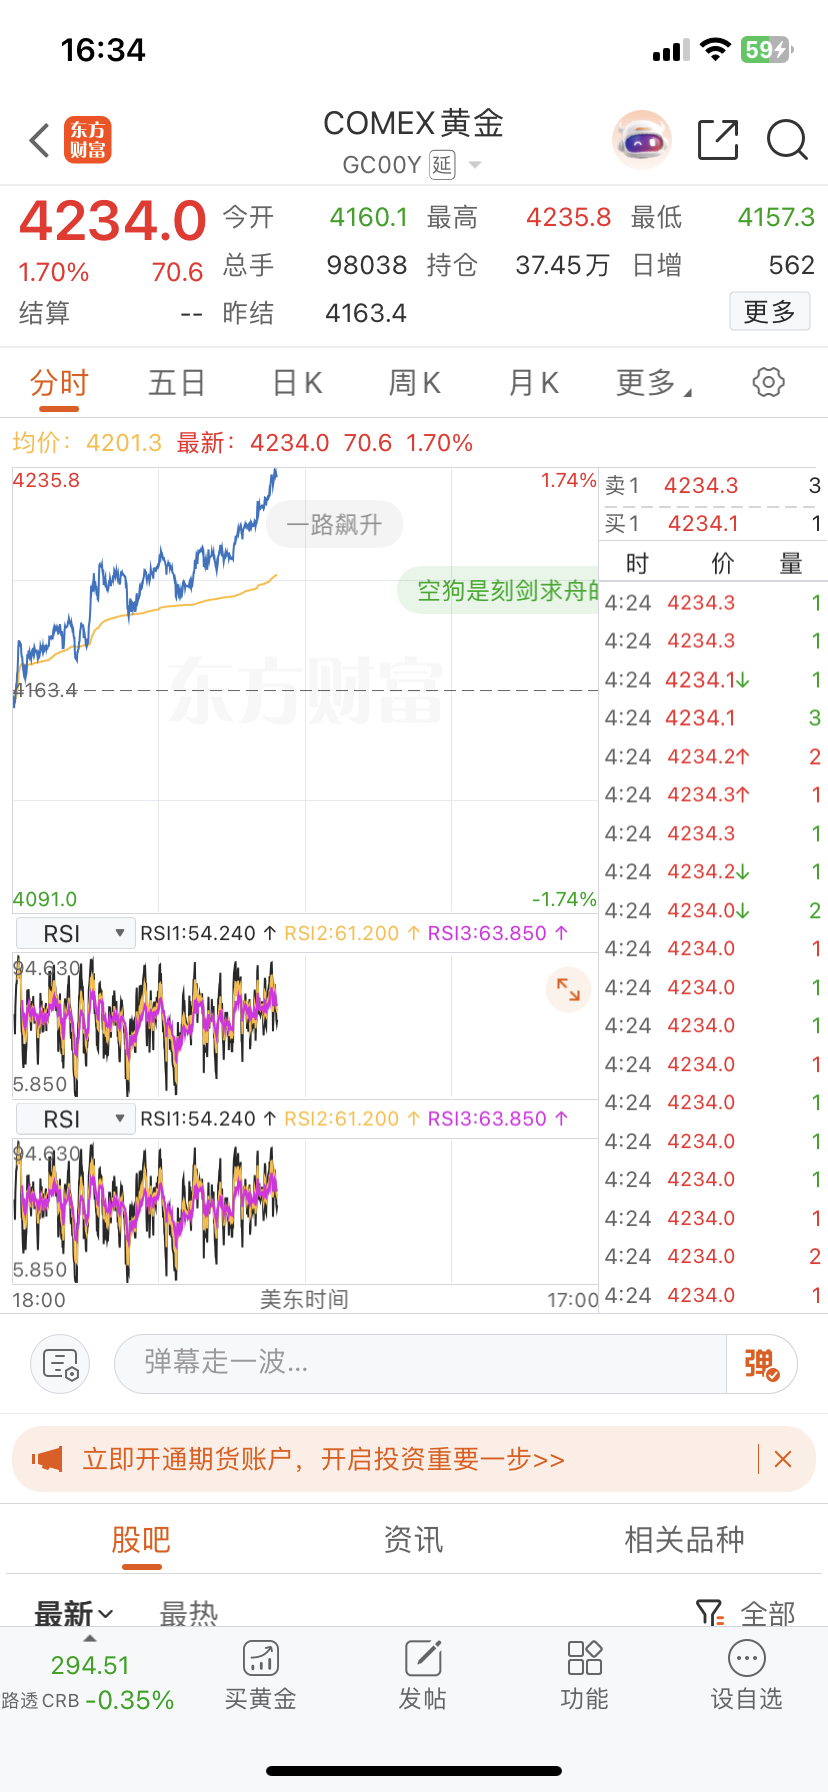This screenshot has height=1792, width=828.
Task: Tap the 空狗是刻舟求剑 danmaku comment
Action: coord(499,591)
